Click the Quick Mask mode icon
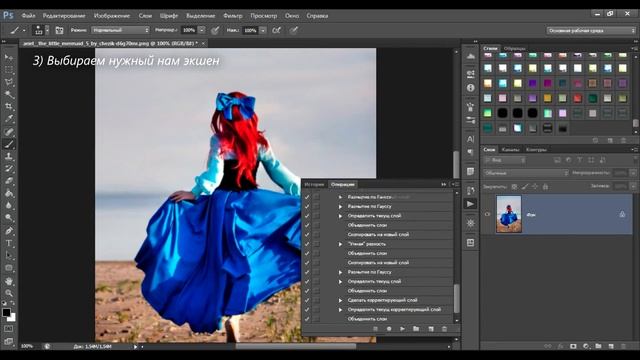This screenshot has width=640, height=360. (x=9, y=329)
